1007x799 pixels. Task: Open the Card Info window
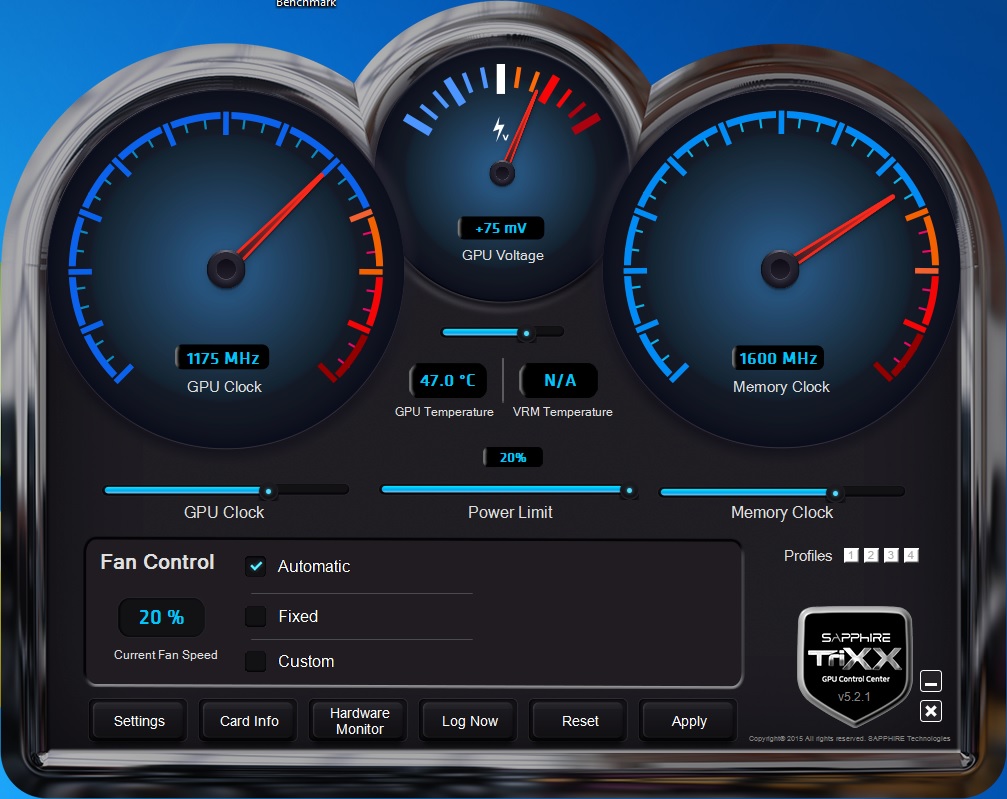pyautogui.click(x=249, y=721)
